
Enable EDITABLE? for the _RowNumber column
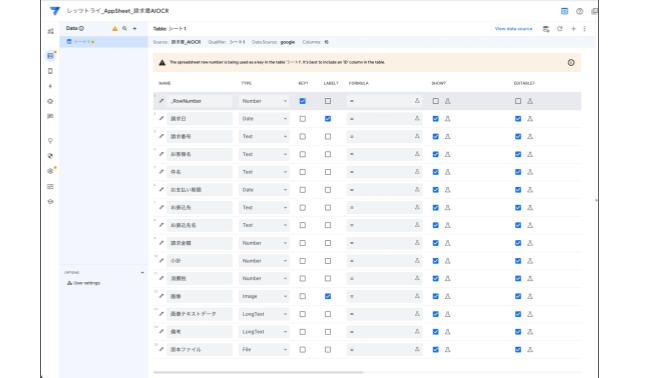point(518,101)
